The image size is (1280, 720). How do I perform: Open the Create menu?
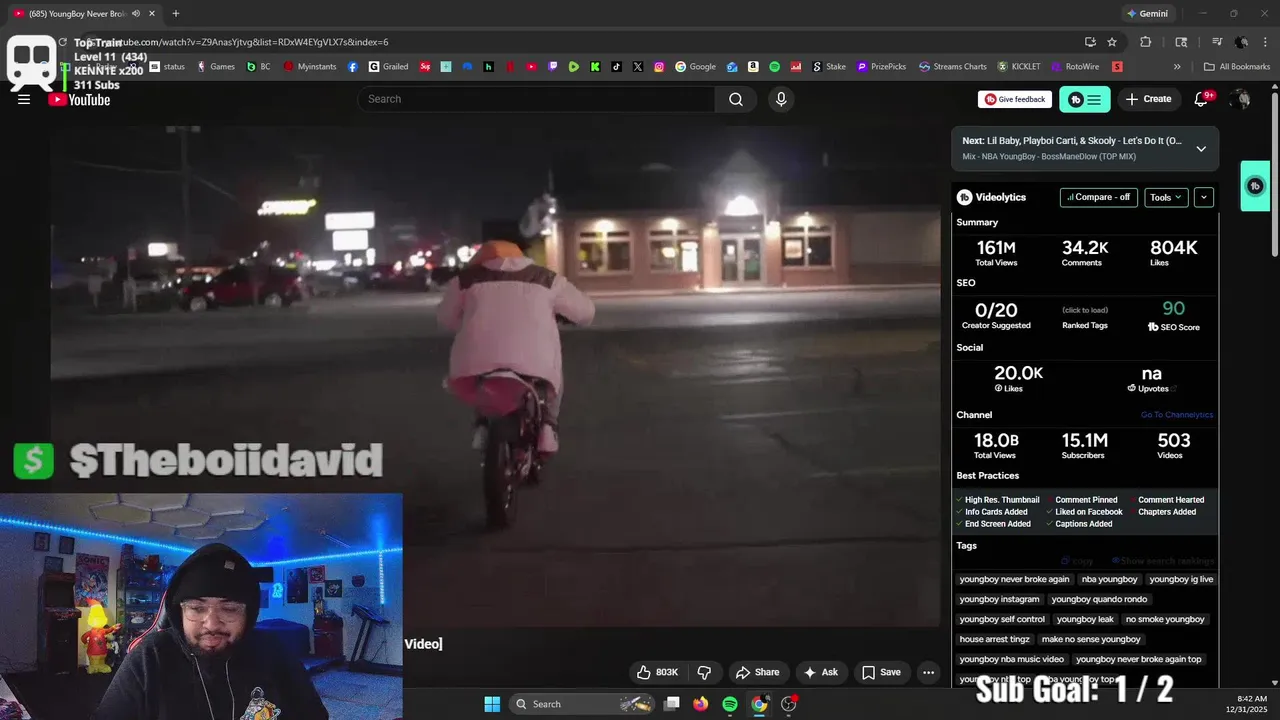pyautogui.click(x=1148, y=99)
